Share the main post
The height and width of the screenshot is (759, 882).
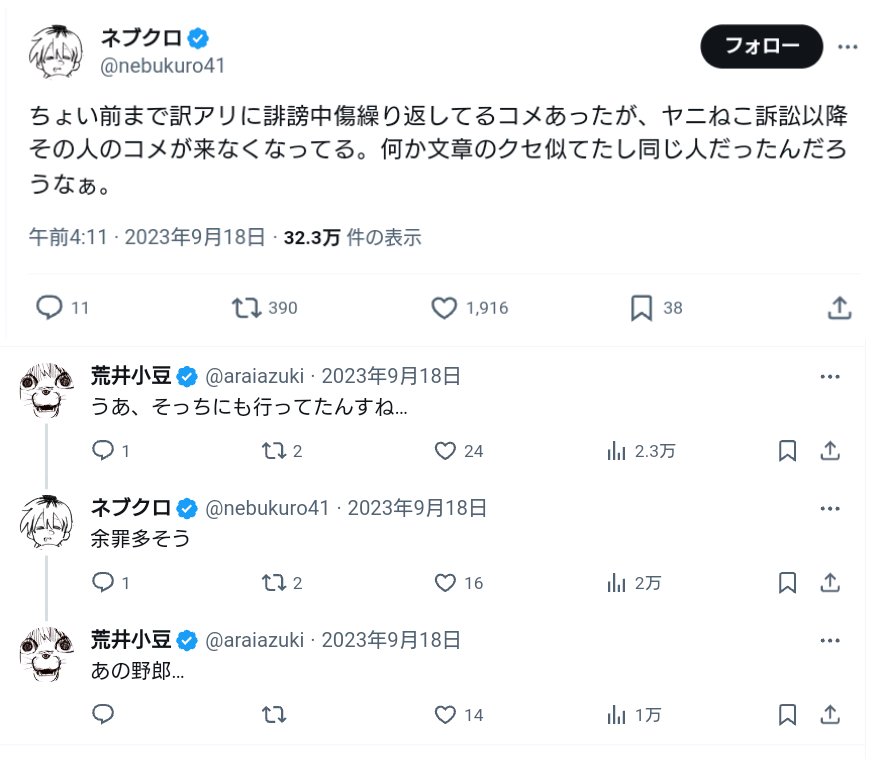tap(840, 308)
